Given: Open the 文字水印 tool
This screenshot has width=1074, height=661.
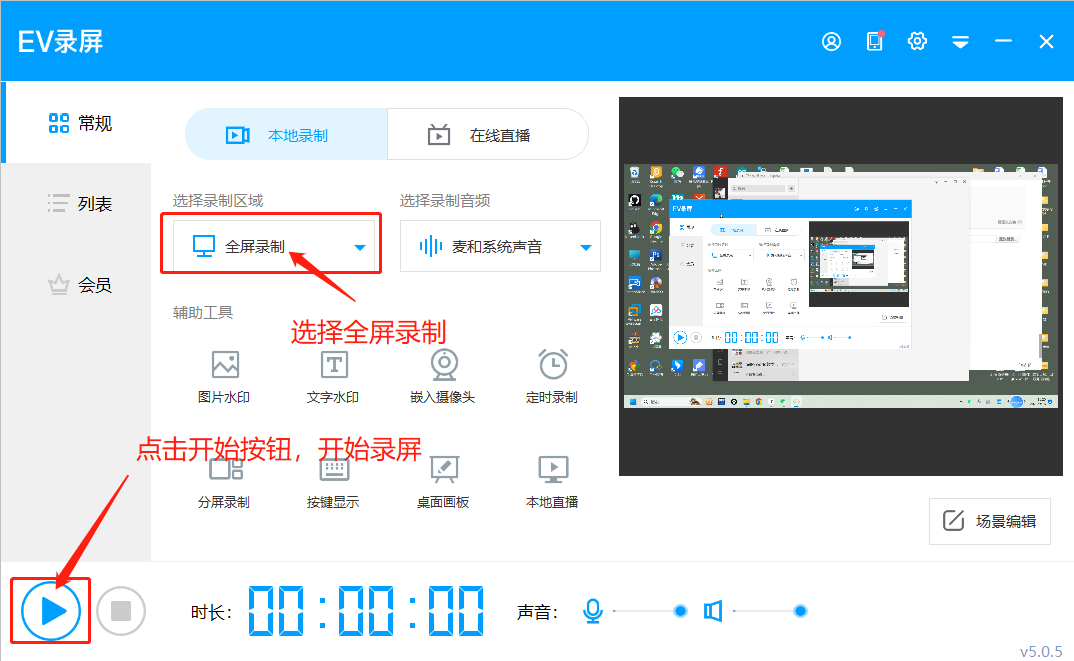Looking at the screenshot, I should point(333,377).
